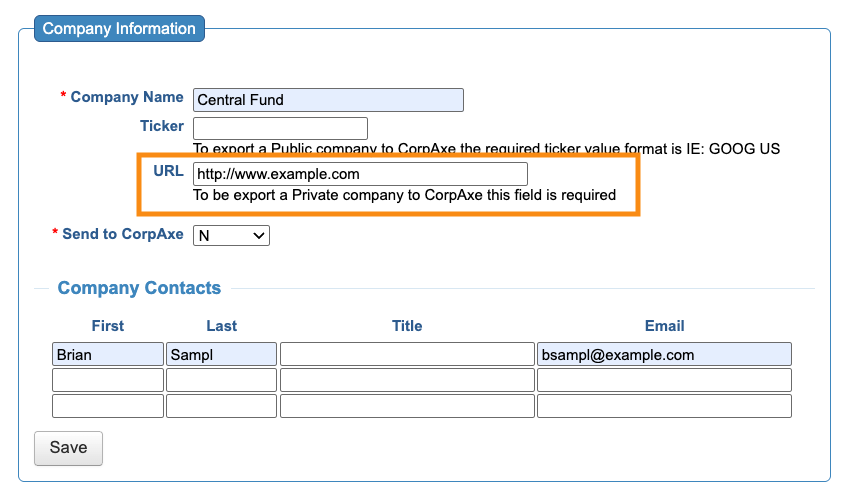Open the Send to CorpAxe dropdown
The width and height of the screenshot is (848, 501).
point(231,235)
